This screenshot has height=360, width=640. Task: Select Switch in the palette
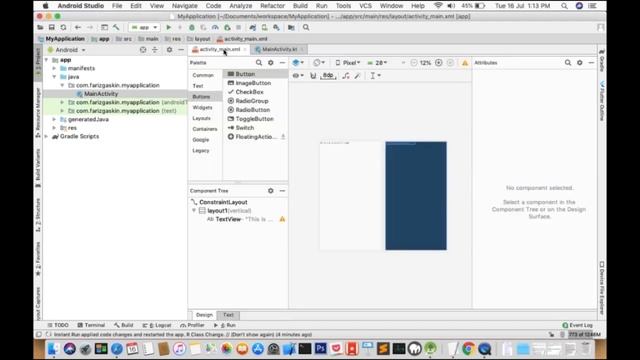[245, 128]
